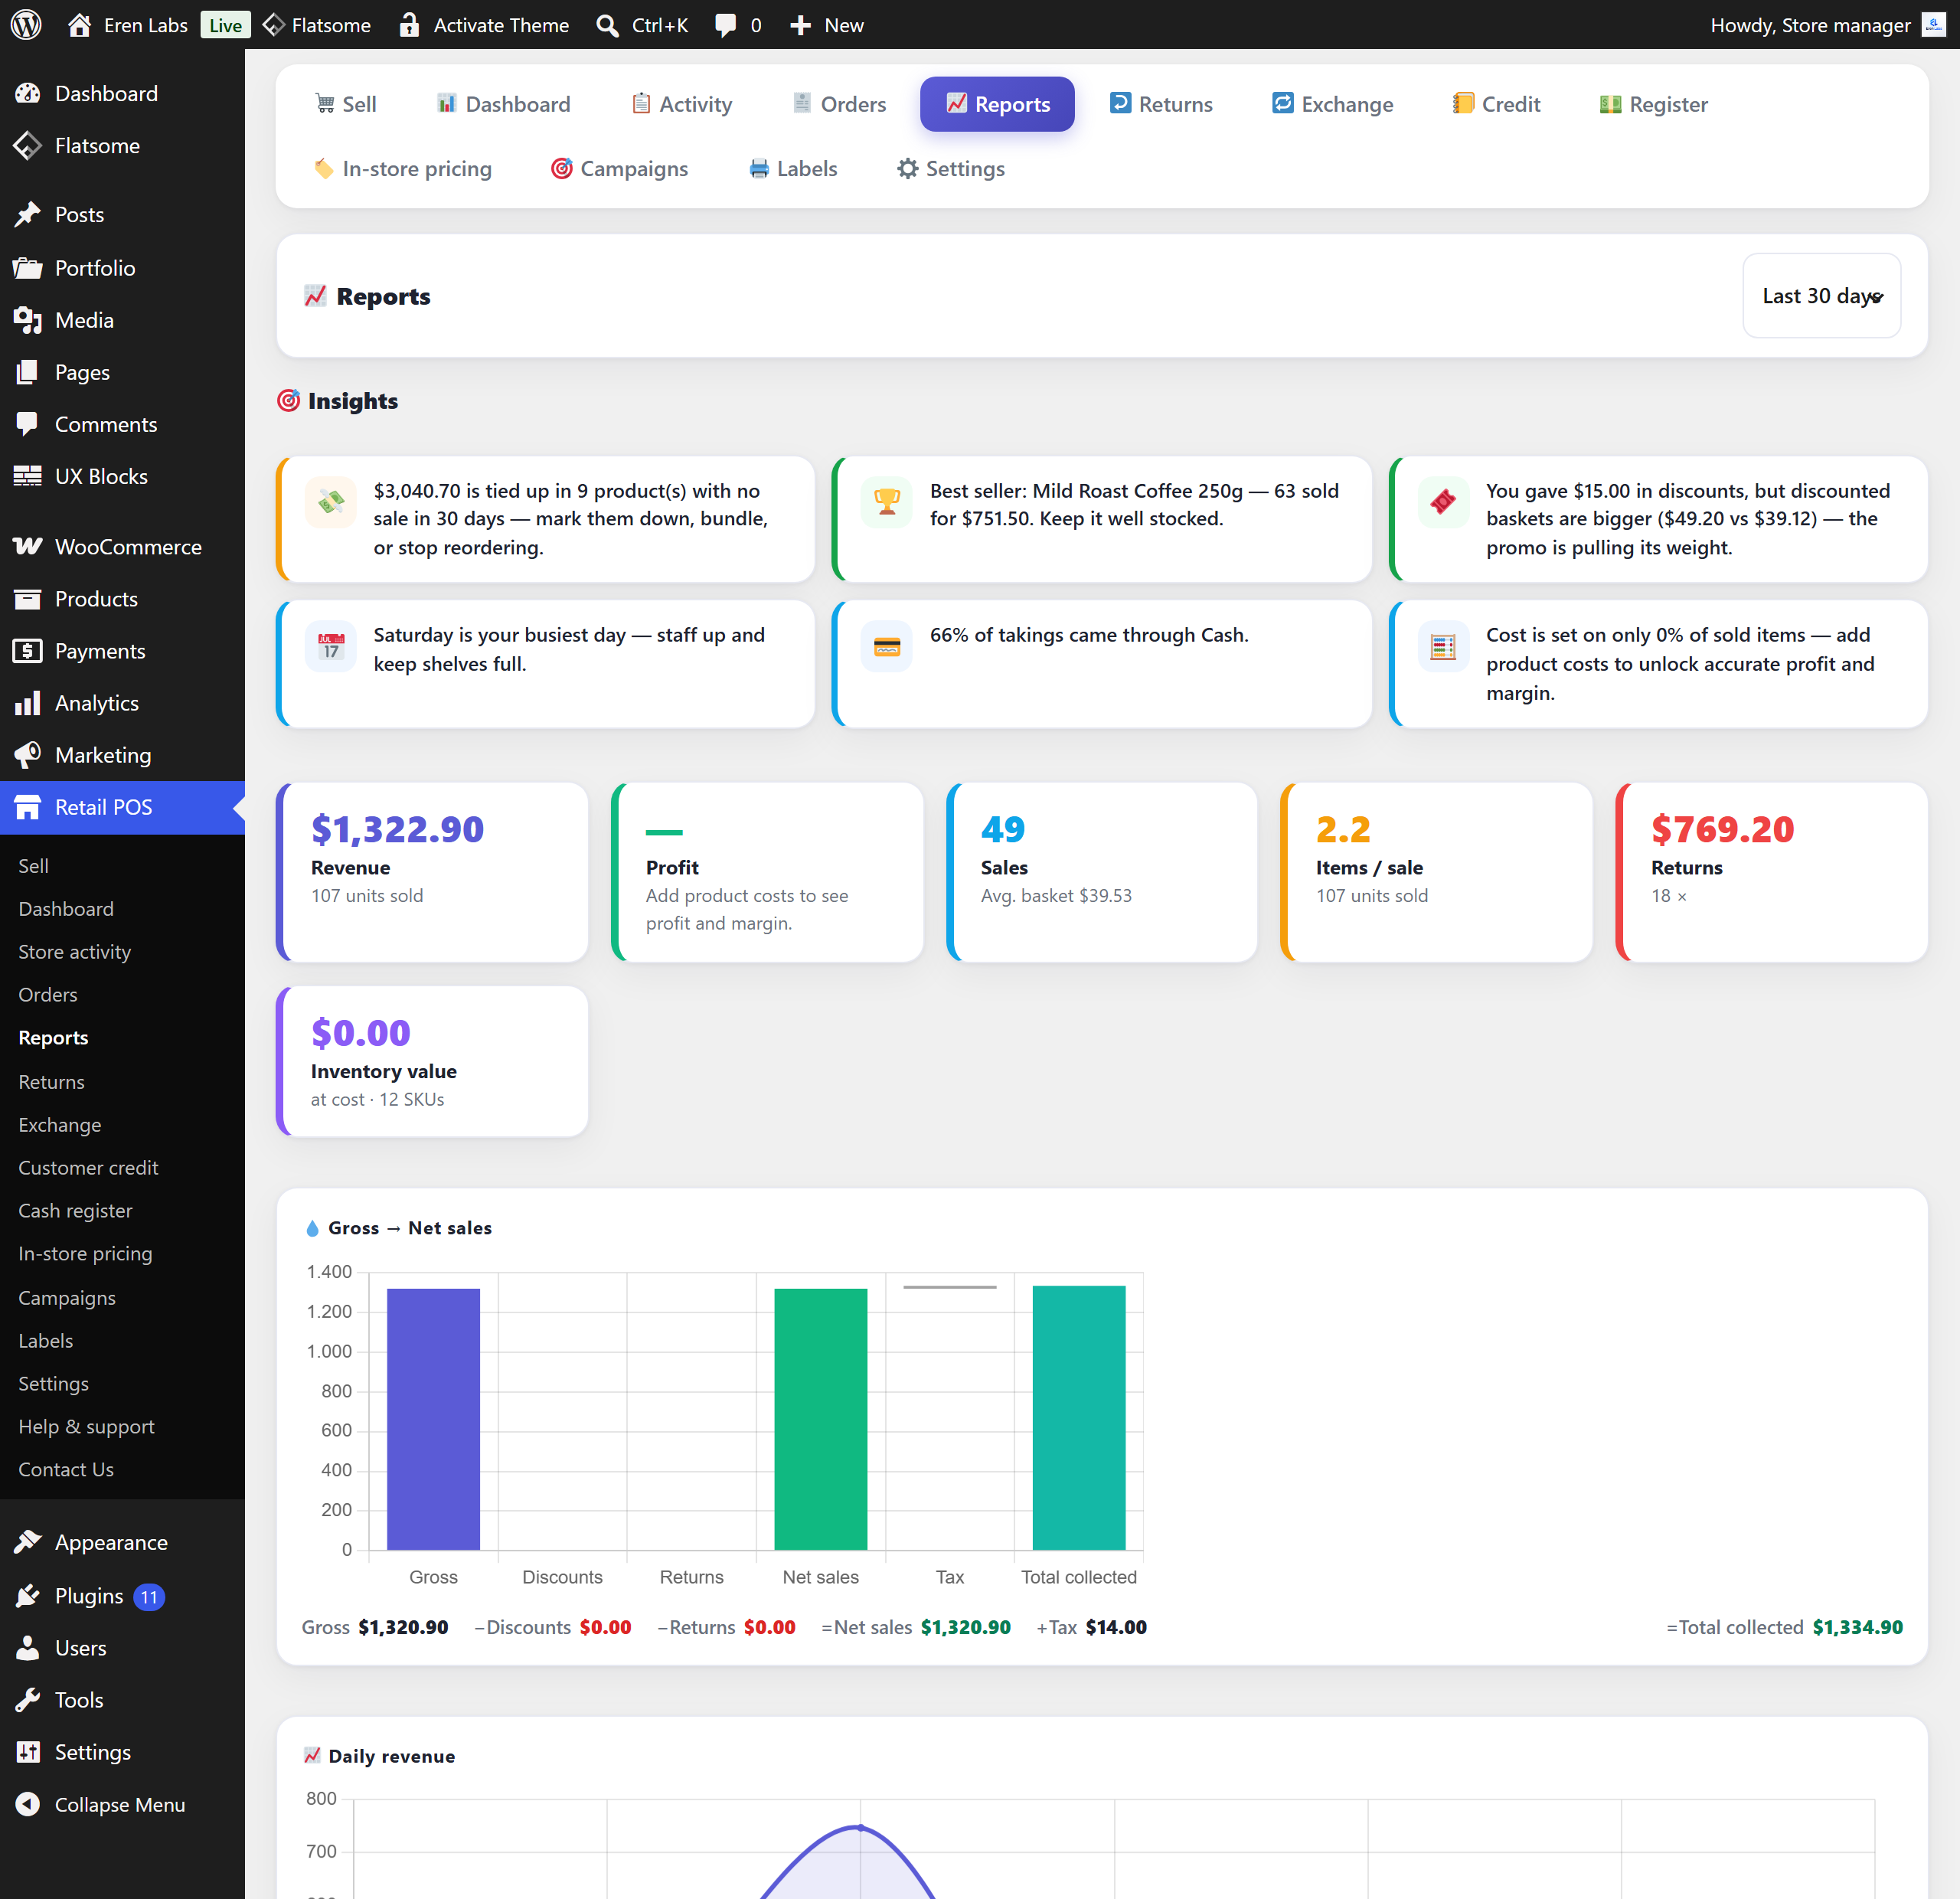The width and height of the screenshot is (1960, 1899).
Task: Open Store activity in Retail POS submenu
Action: point(74,951)
